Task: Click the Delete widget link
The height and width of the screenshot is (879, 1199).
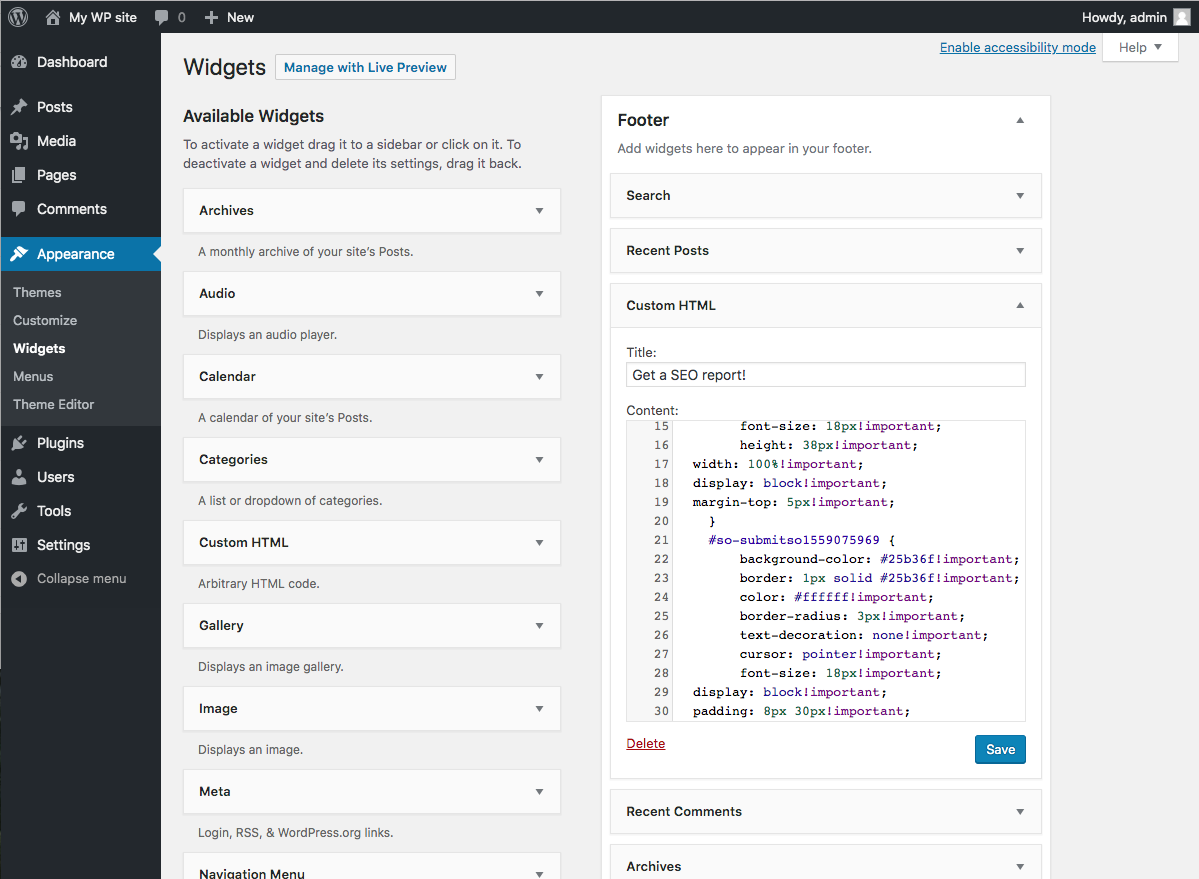Action: [x=645, y=744]
